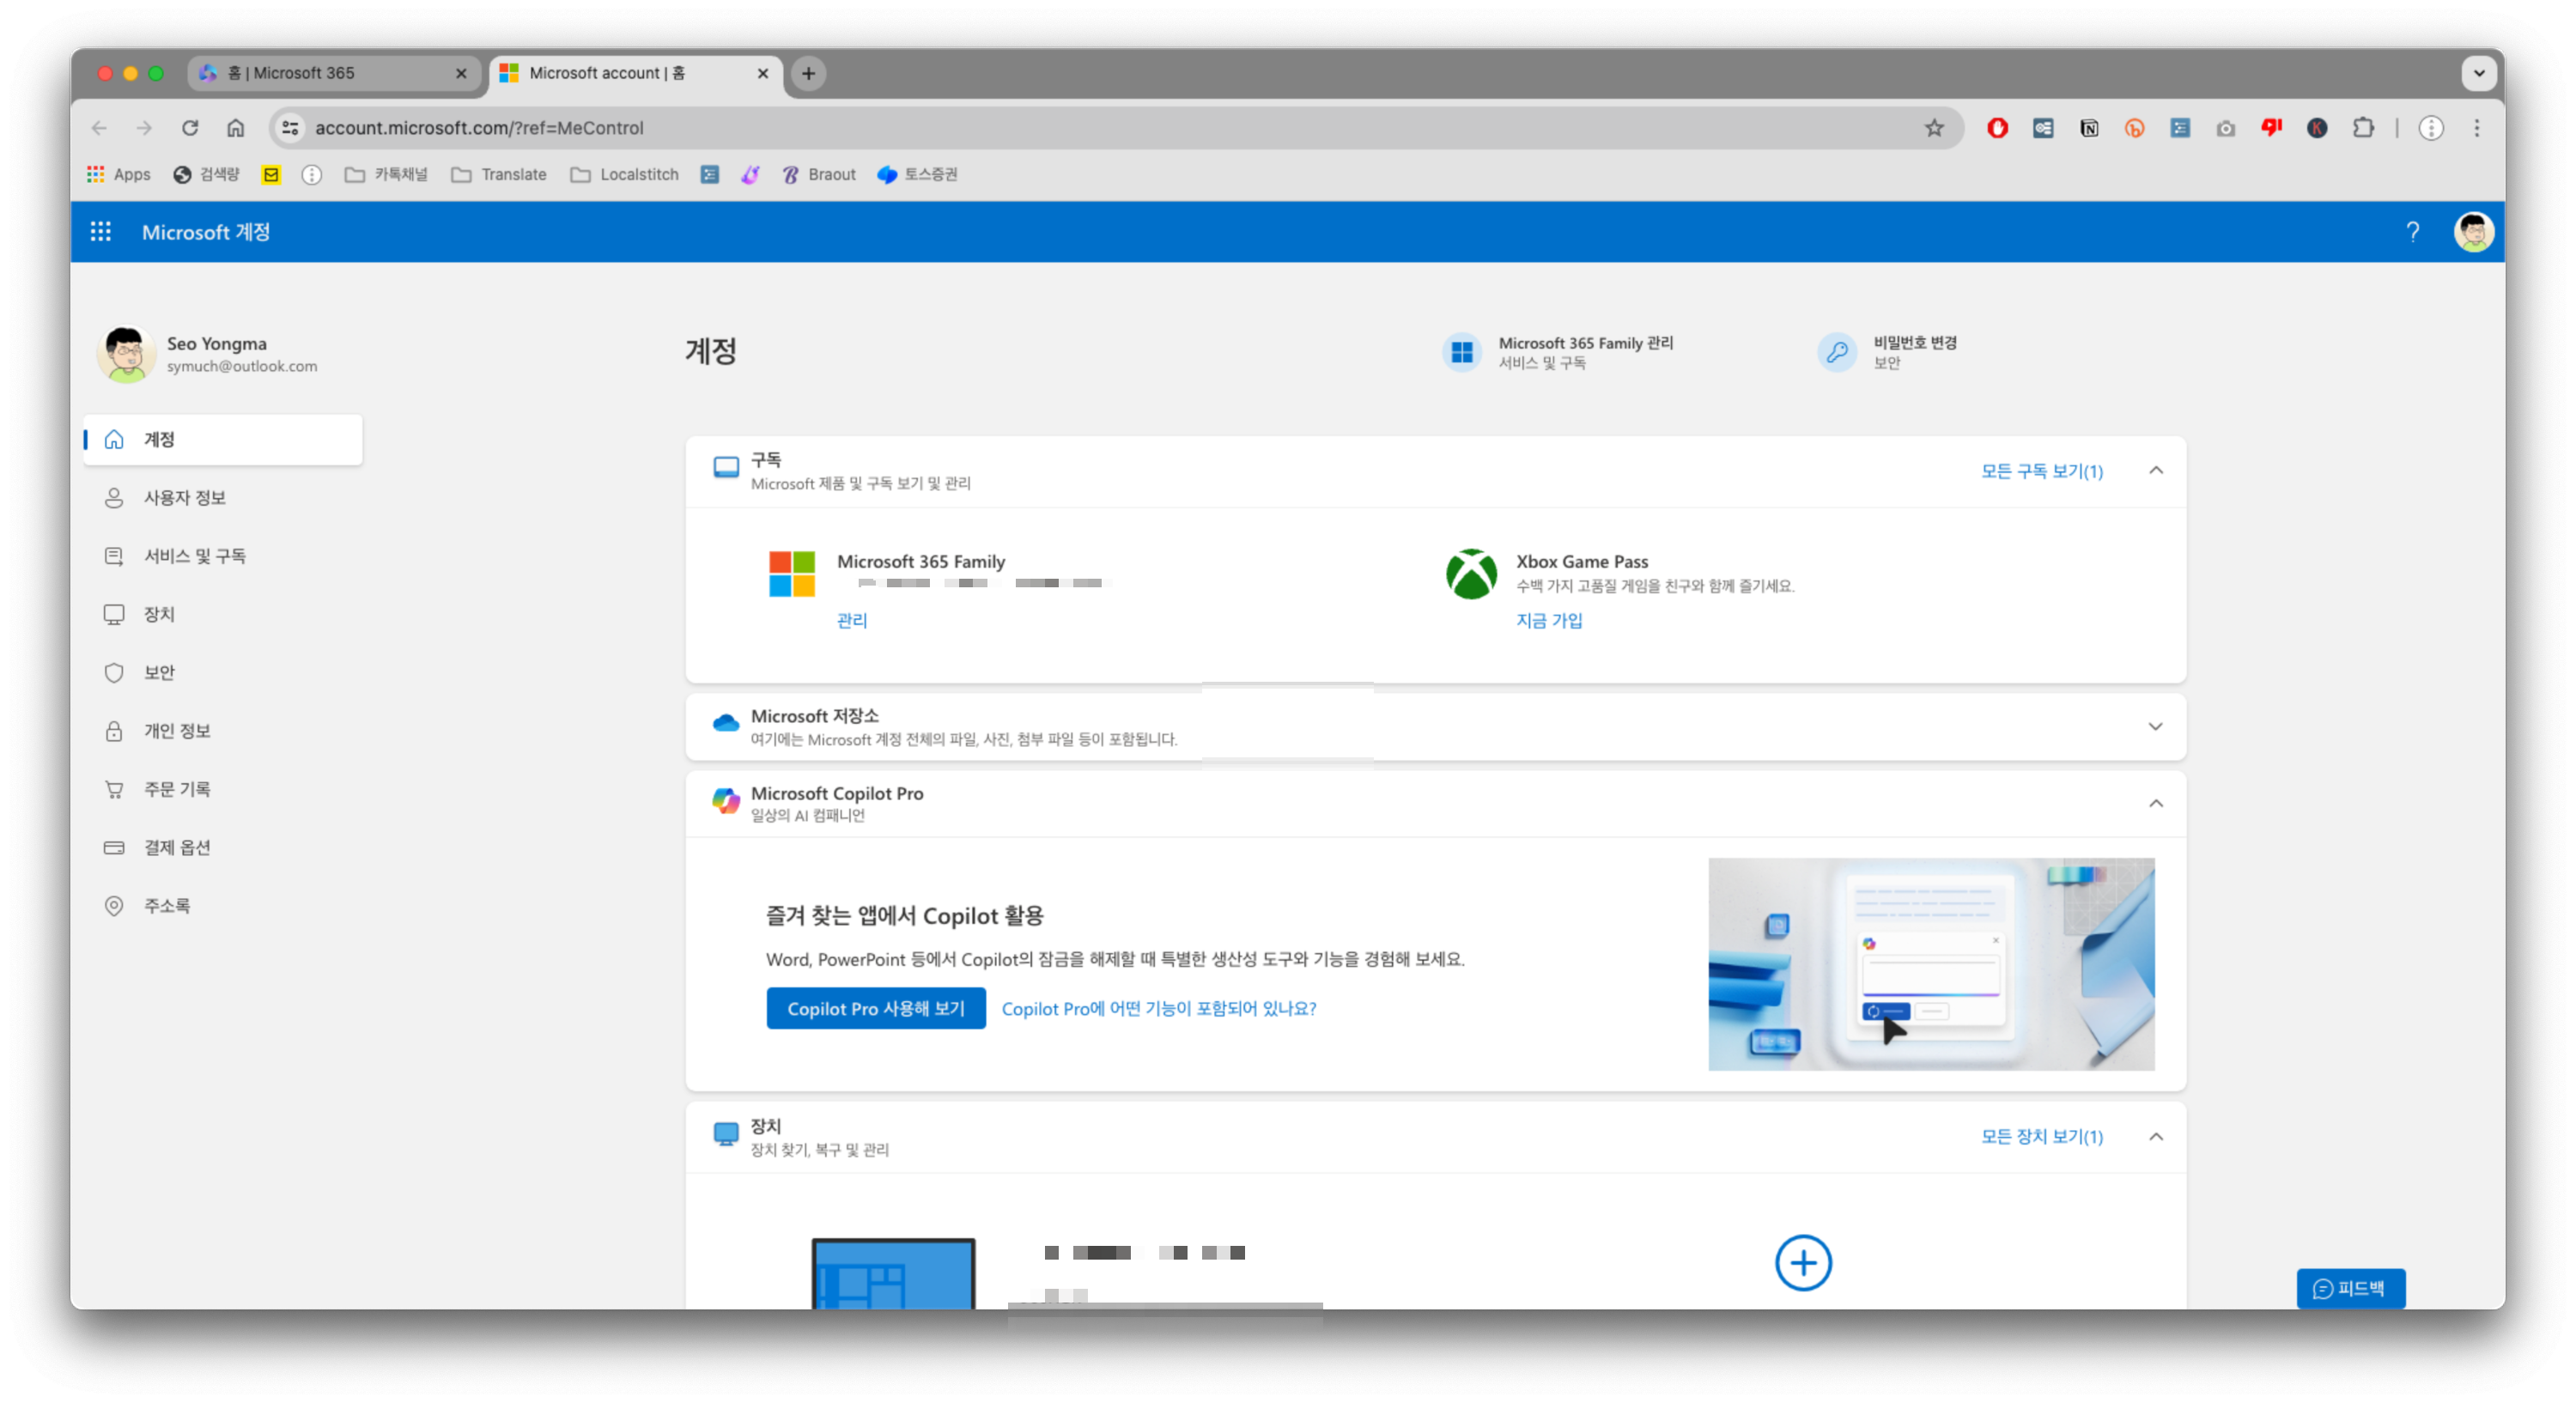Bookmark page with the star icon
Screen dimensions: 2576x1403
[x=1934, y=128]
